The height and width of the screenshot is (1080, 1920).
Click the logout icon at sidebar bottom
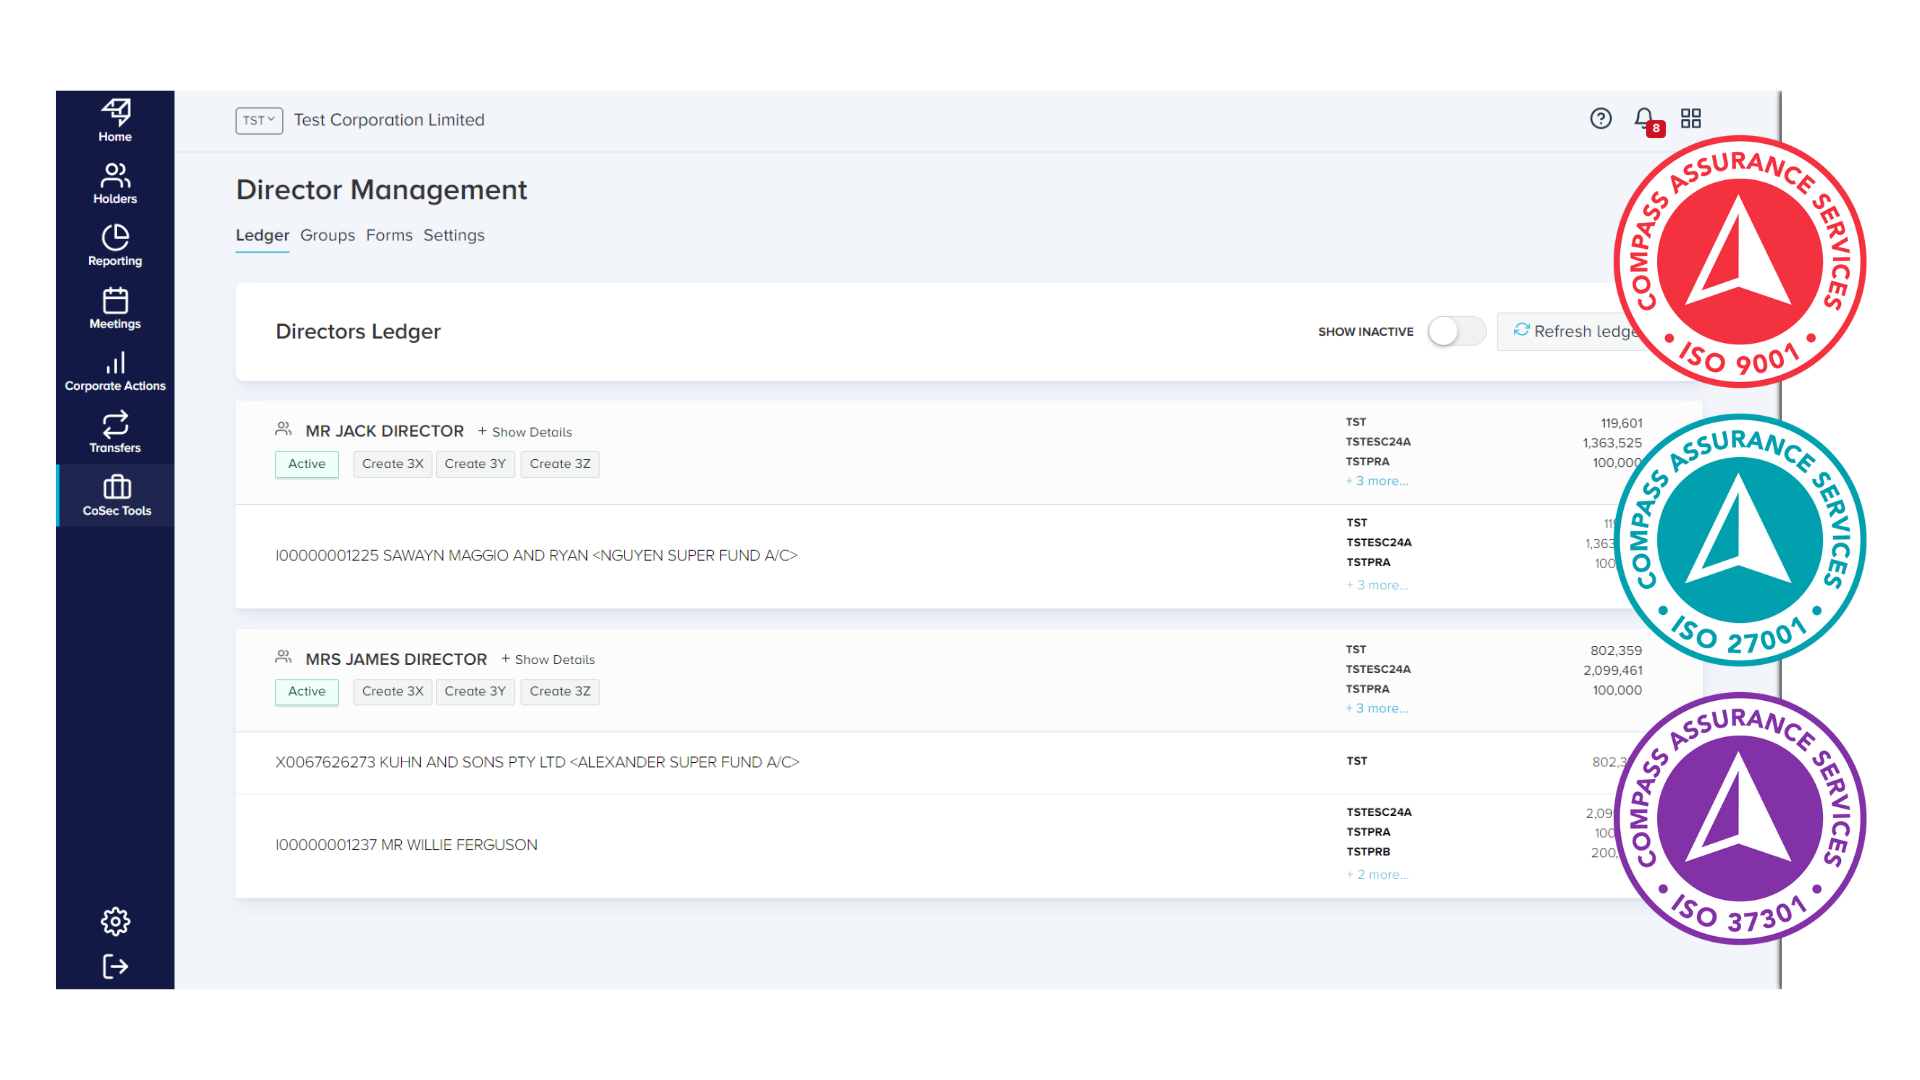tap(114, 966)
